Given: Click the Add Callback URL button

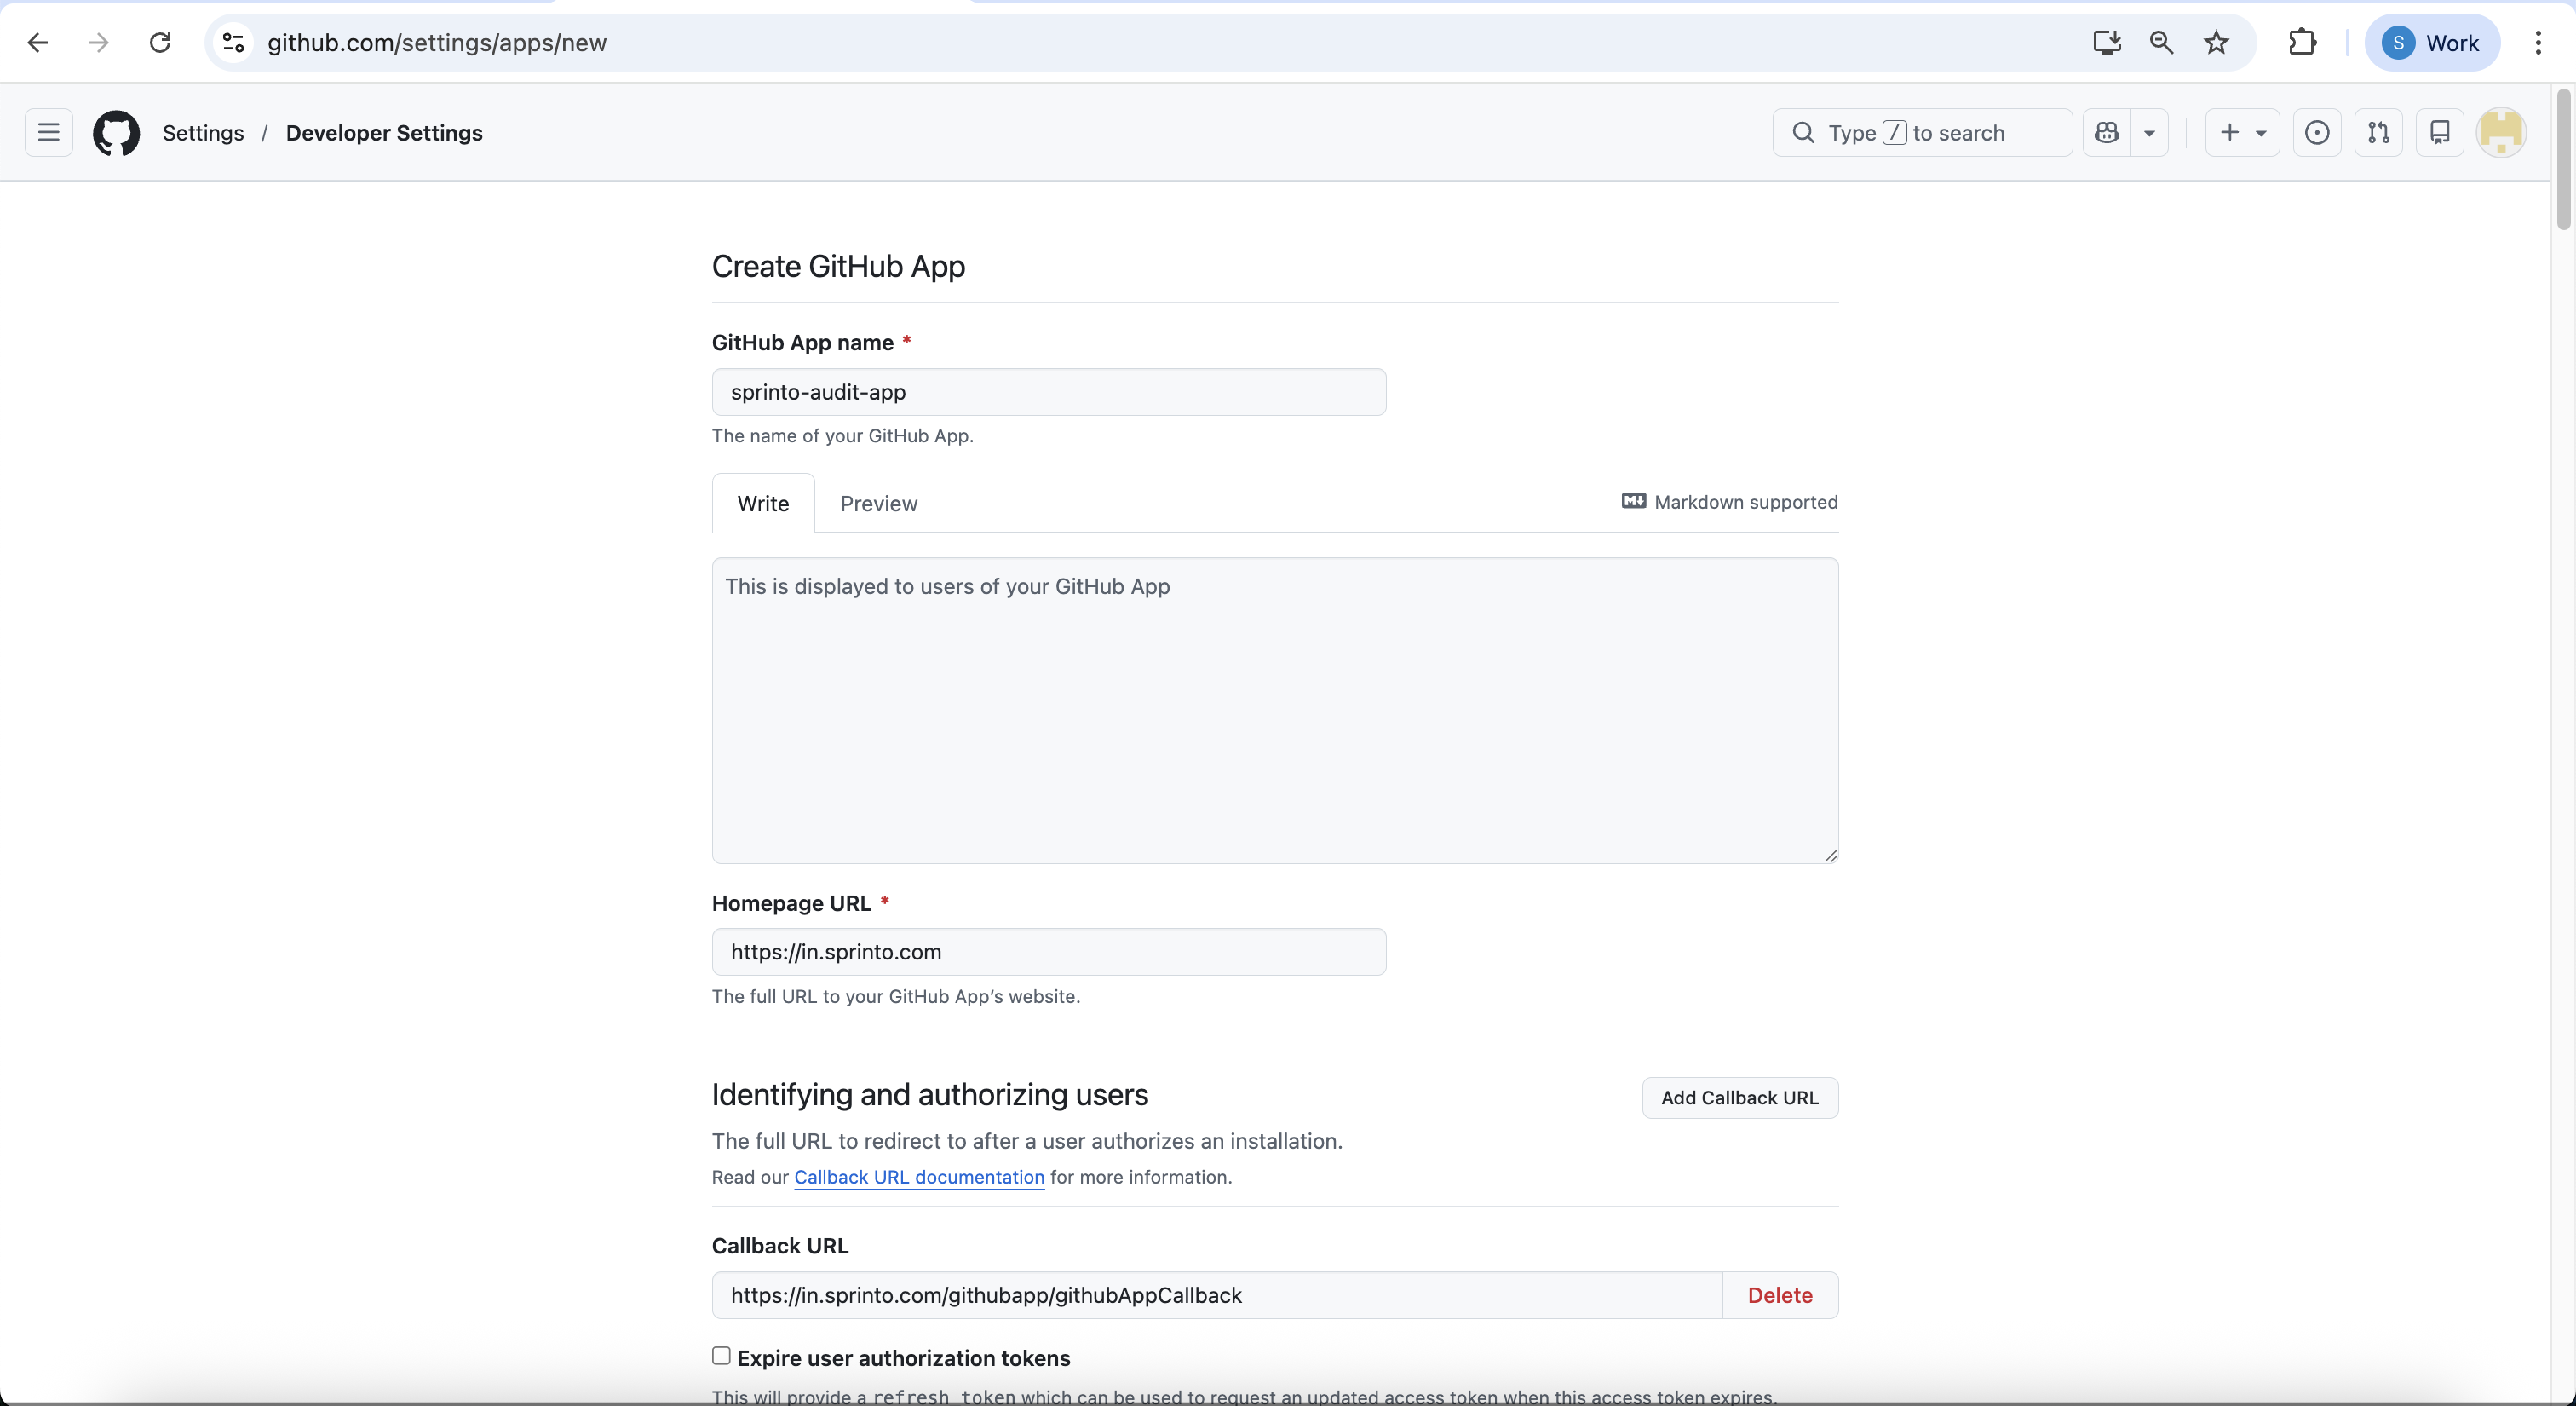Looking at the screenshot, I should (x=1739, y=1098).
